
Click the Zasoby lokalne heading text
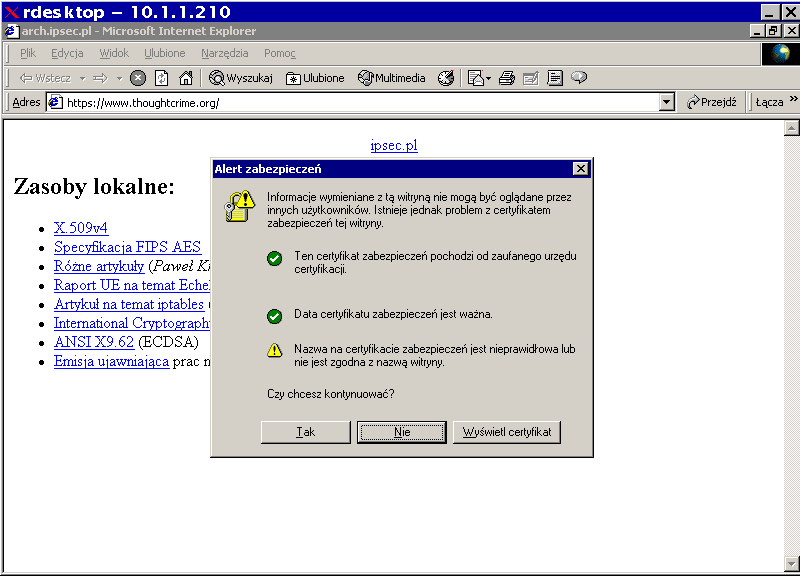pyautogui.click(x=94, y=186)
